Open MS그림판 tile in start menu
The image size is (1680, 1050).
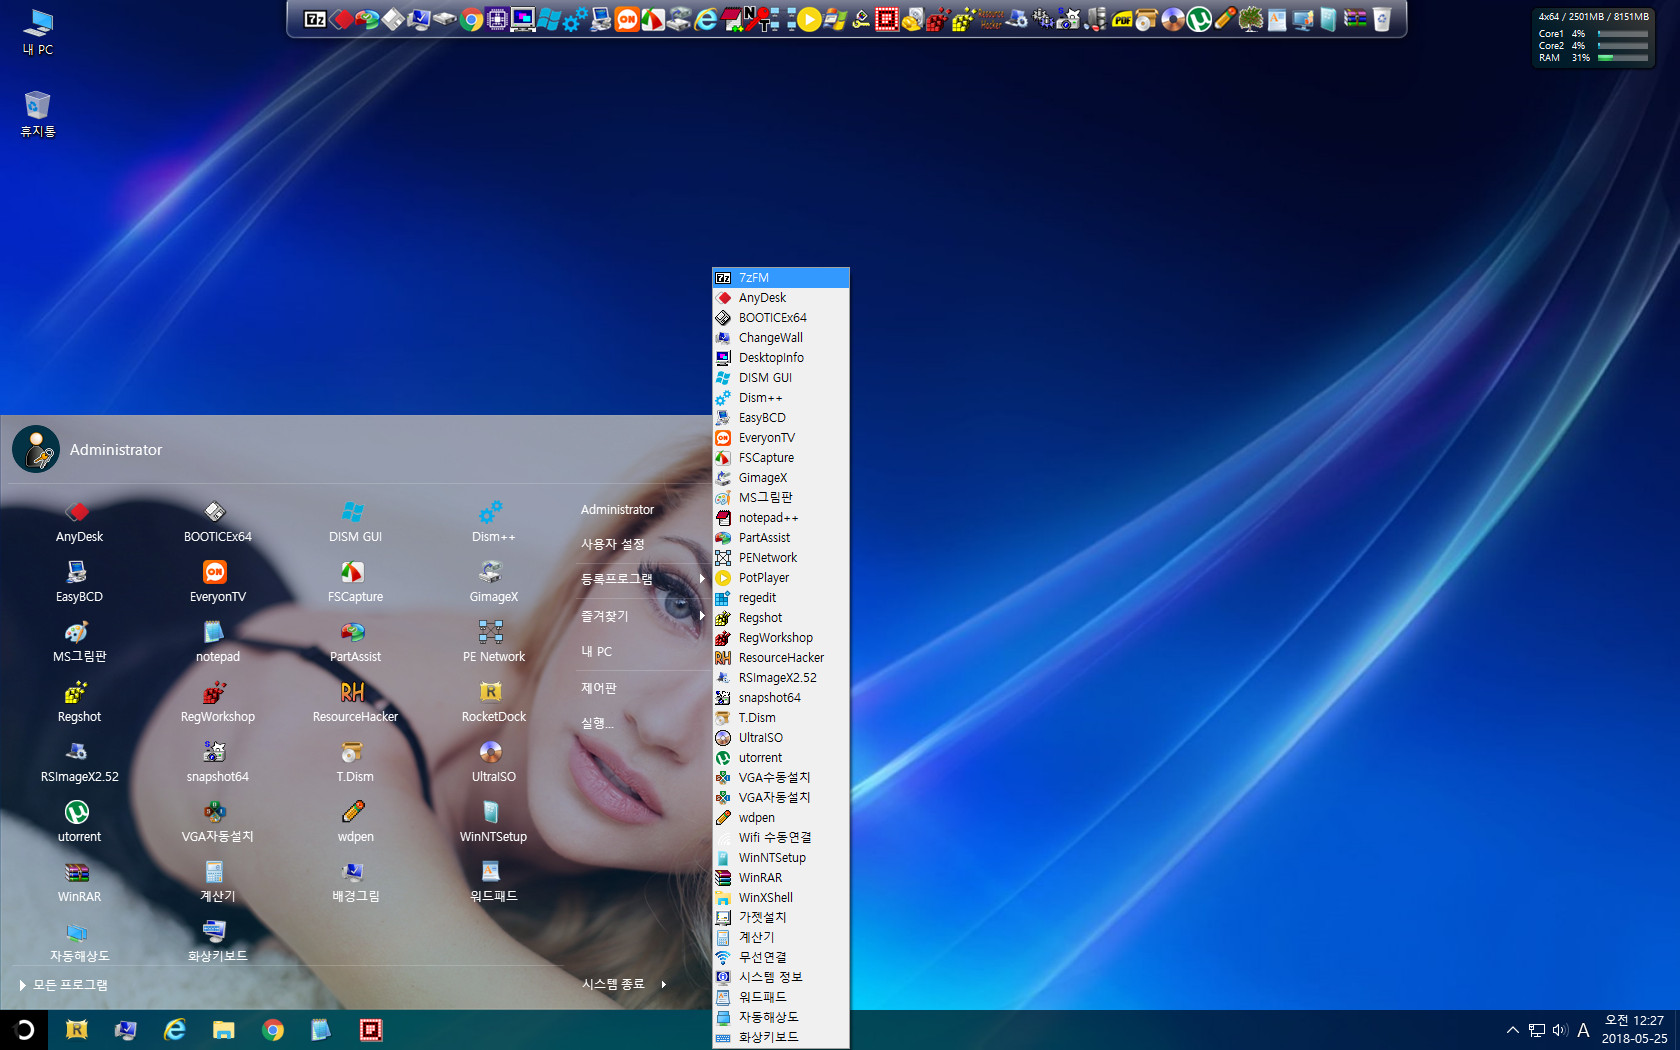(x=79, y=642)
